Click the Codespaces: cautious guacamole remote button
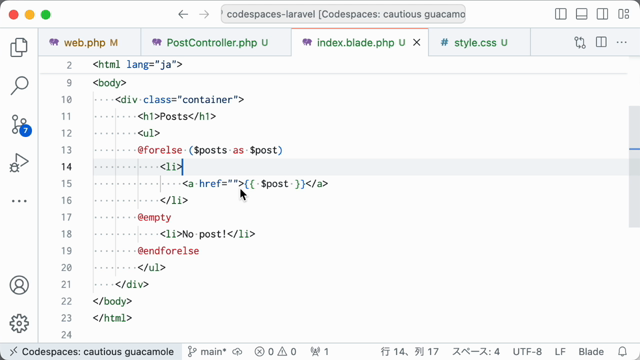 tap(91, 351)
